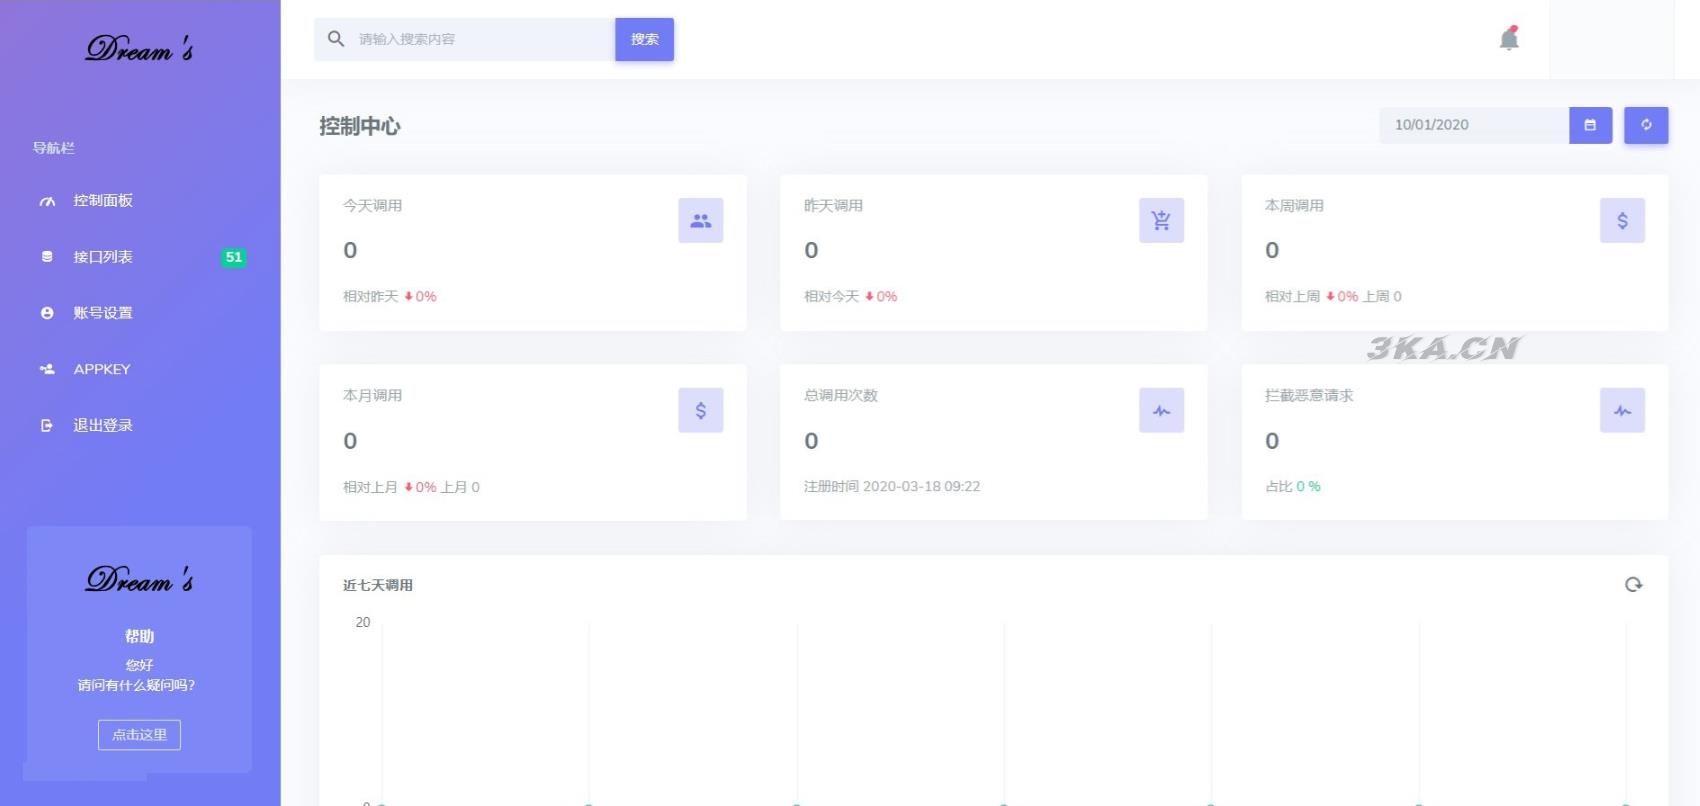Click the 10/01/2020 date field
Screen dimensions: 1700x806
(1472, 125)
